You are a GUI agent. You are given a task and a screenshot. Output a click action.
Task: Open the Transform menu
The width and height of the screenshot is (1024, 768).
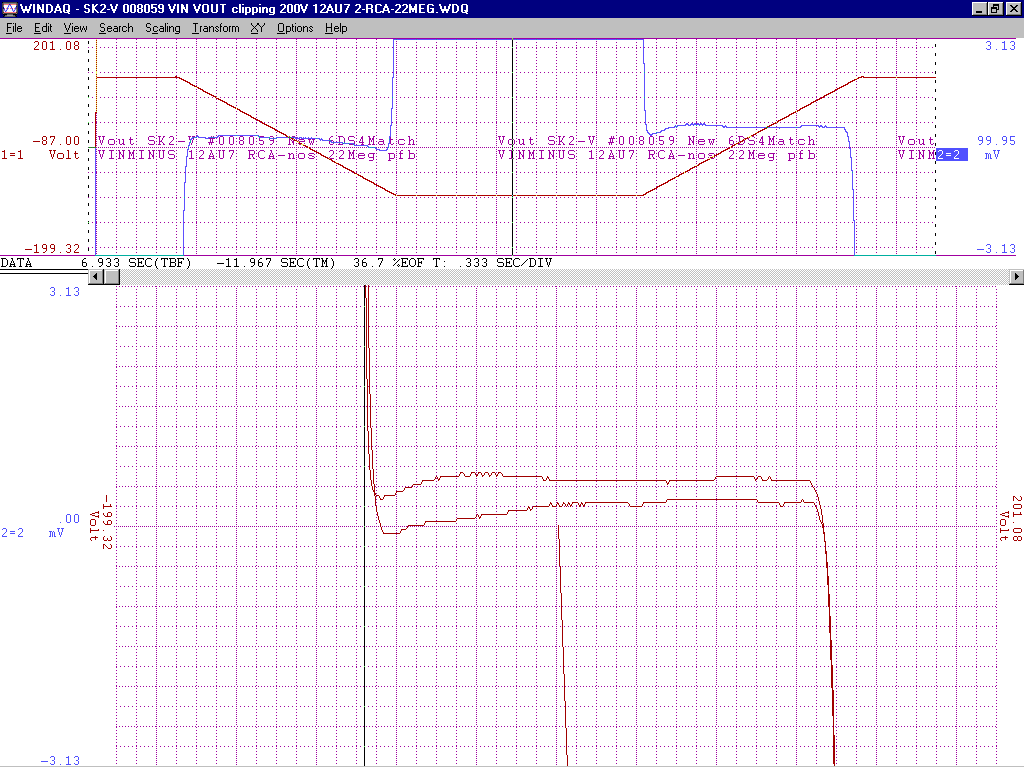point(216,28)
